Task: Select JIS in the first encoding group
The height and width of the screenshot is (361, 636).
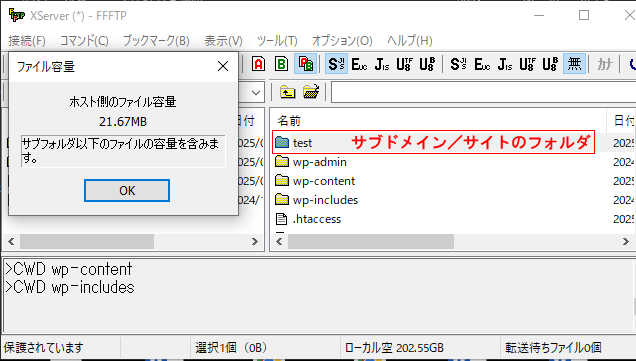Action: (x=382, y=64)
